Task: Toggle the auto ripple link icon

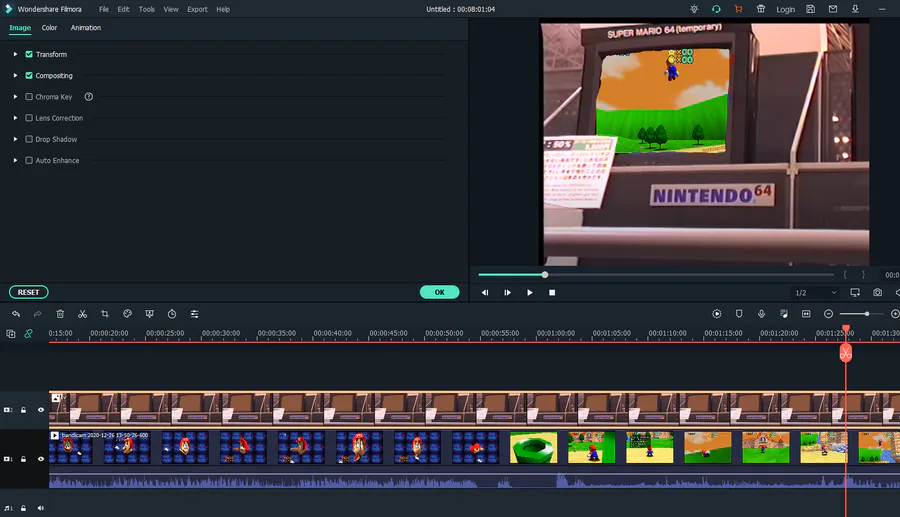Action: pyautogui.click(x=28, y=333)
